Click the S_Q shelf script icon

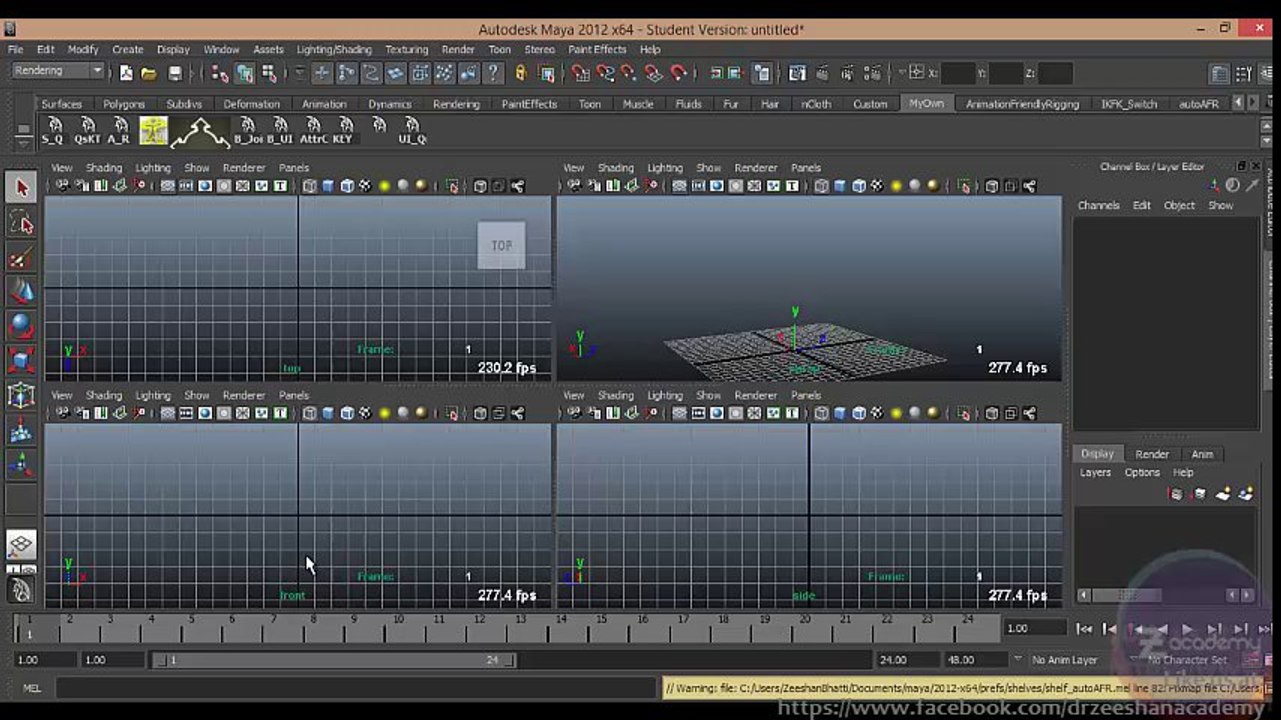[54, 131]
